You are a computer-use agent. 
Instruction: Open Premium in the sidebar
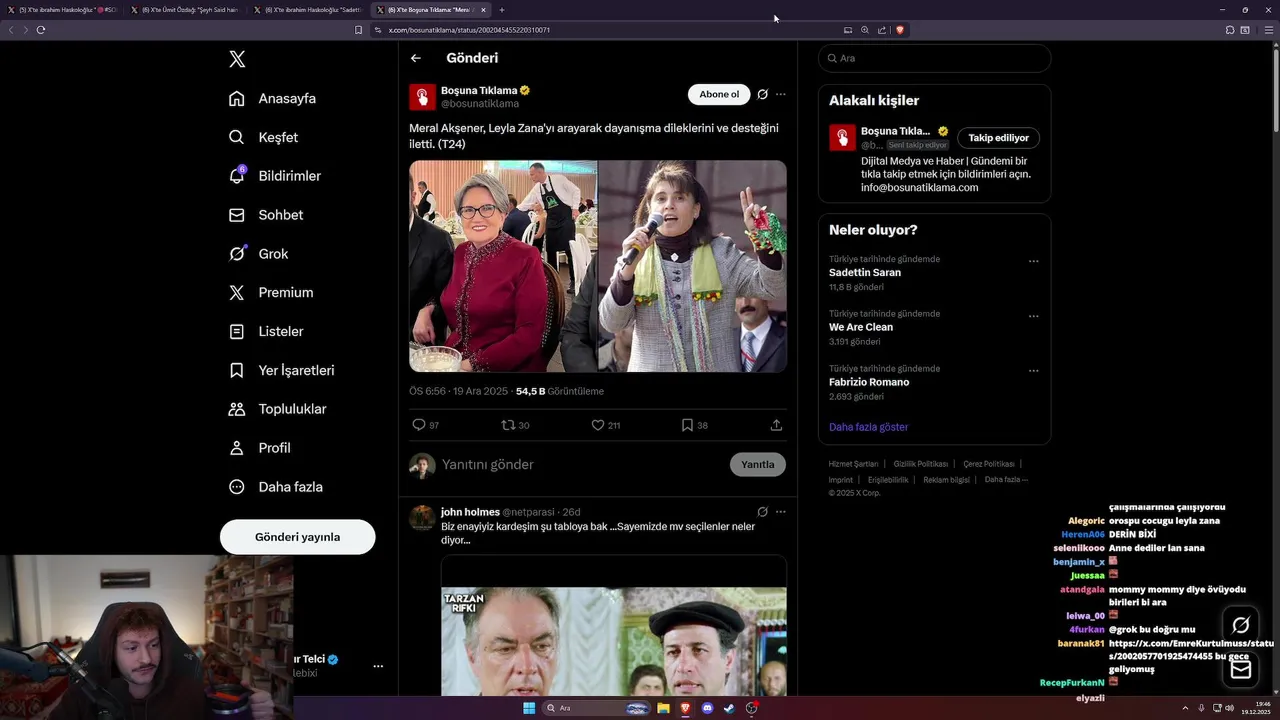click(270, 293)
